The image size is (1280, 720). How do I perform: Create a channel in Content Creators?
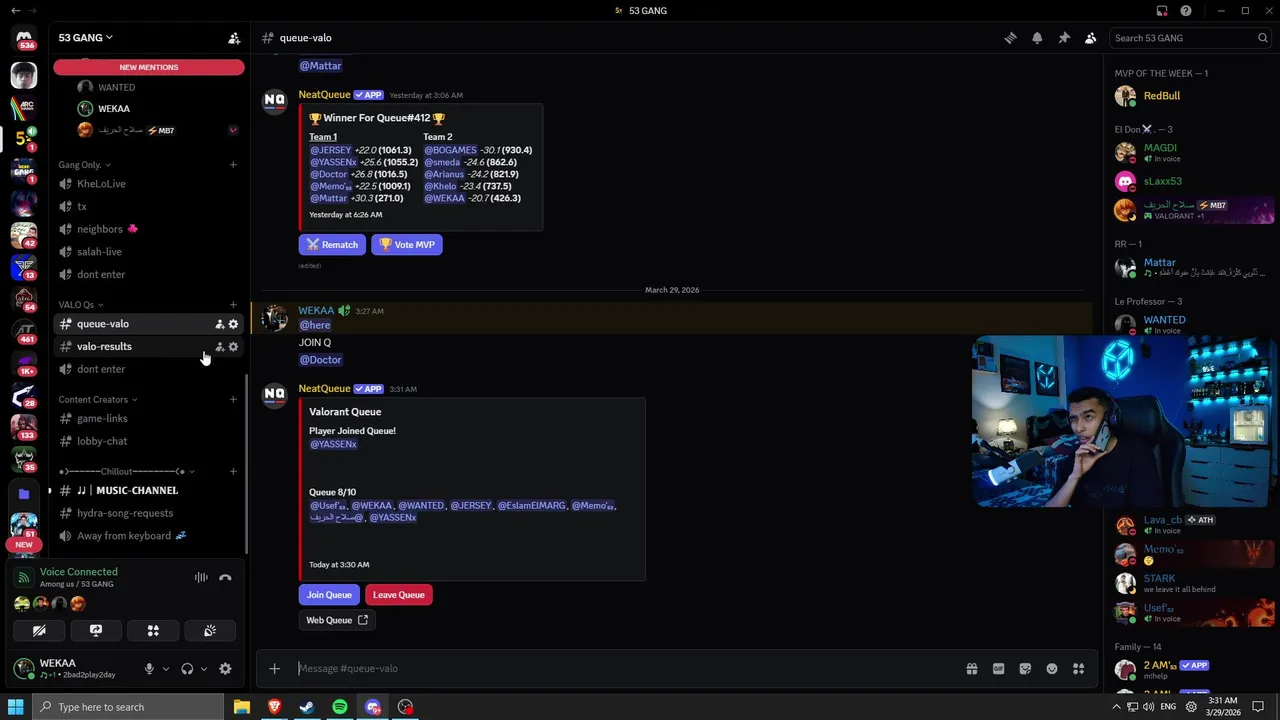(x=233, y=400)
